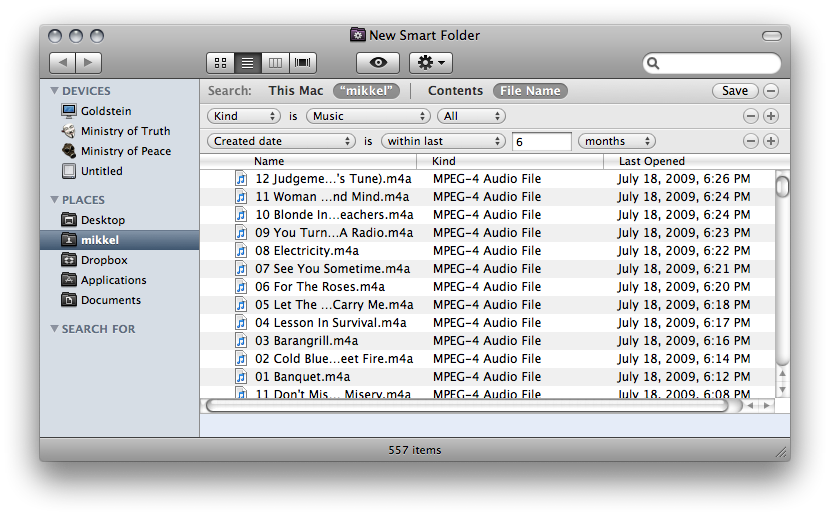Image resolution: width=830 pixels, height=516 pixels.
Task: Switch to list view
Action: pos(248,63)
